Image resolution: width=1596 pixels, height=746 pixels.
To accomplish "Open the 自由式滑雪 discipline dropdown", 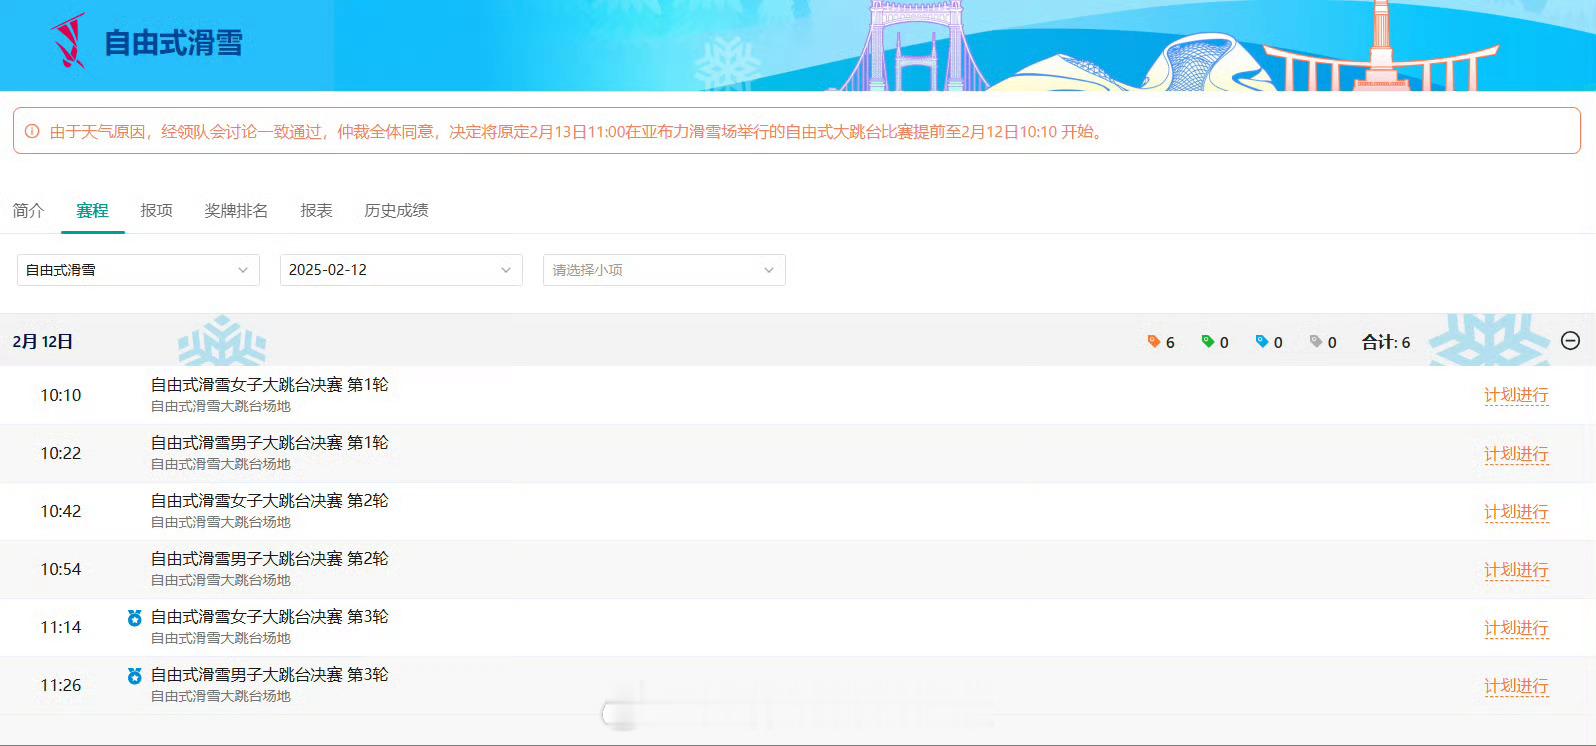I will point(138,270).
